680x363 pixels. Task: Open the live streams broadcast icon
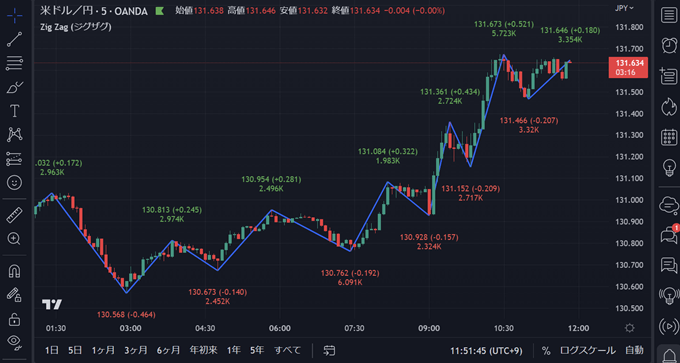[x=669, y=295]
